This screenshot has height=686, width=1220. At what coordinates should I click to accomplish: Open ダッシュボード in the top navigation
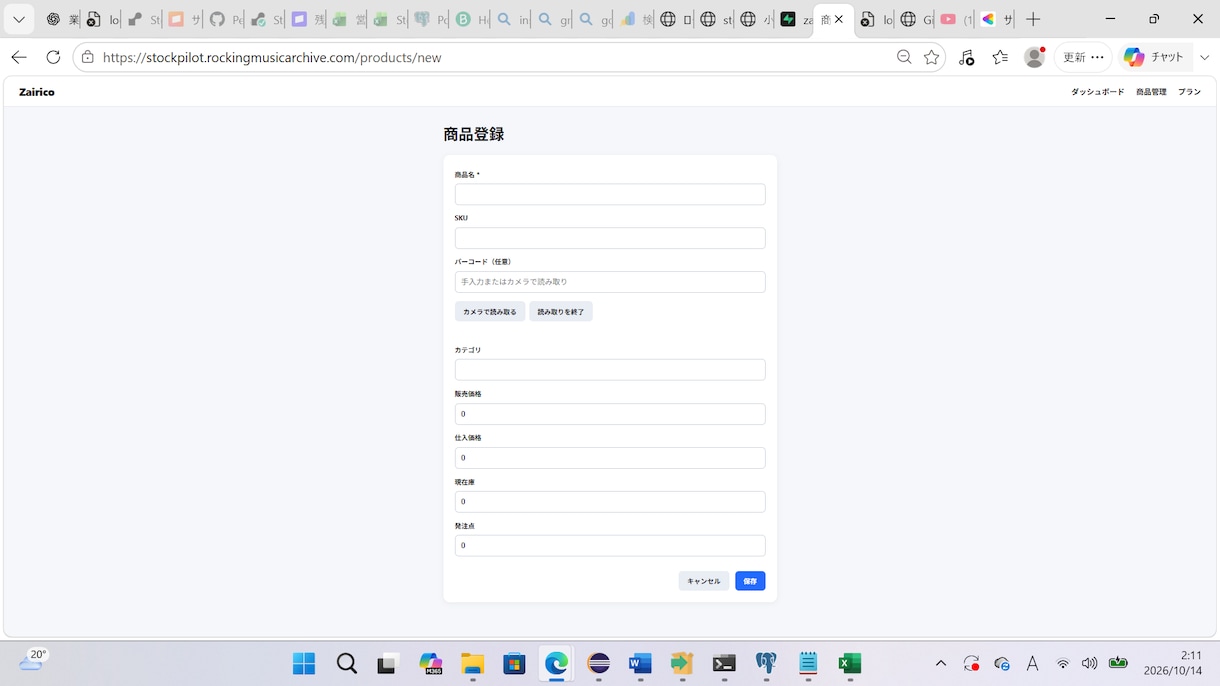1098,92
